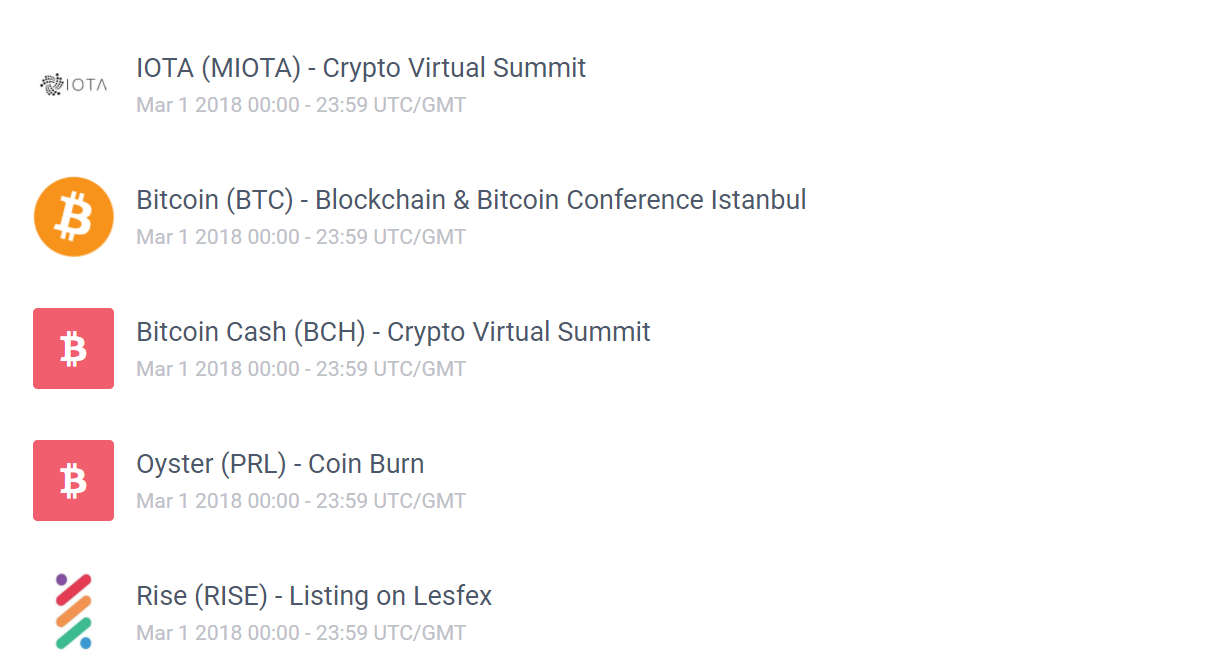Open "Crypto Virtual Summit" text in IOTA row
1220x669 pixels.
[x=454, y=68]
